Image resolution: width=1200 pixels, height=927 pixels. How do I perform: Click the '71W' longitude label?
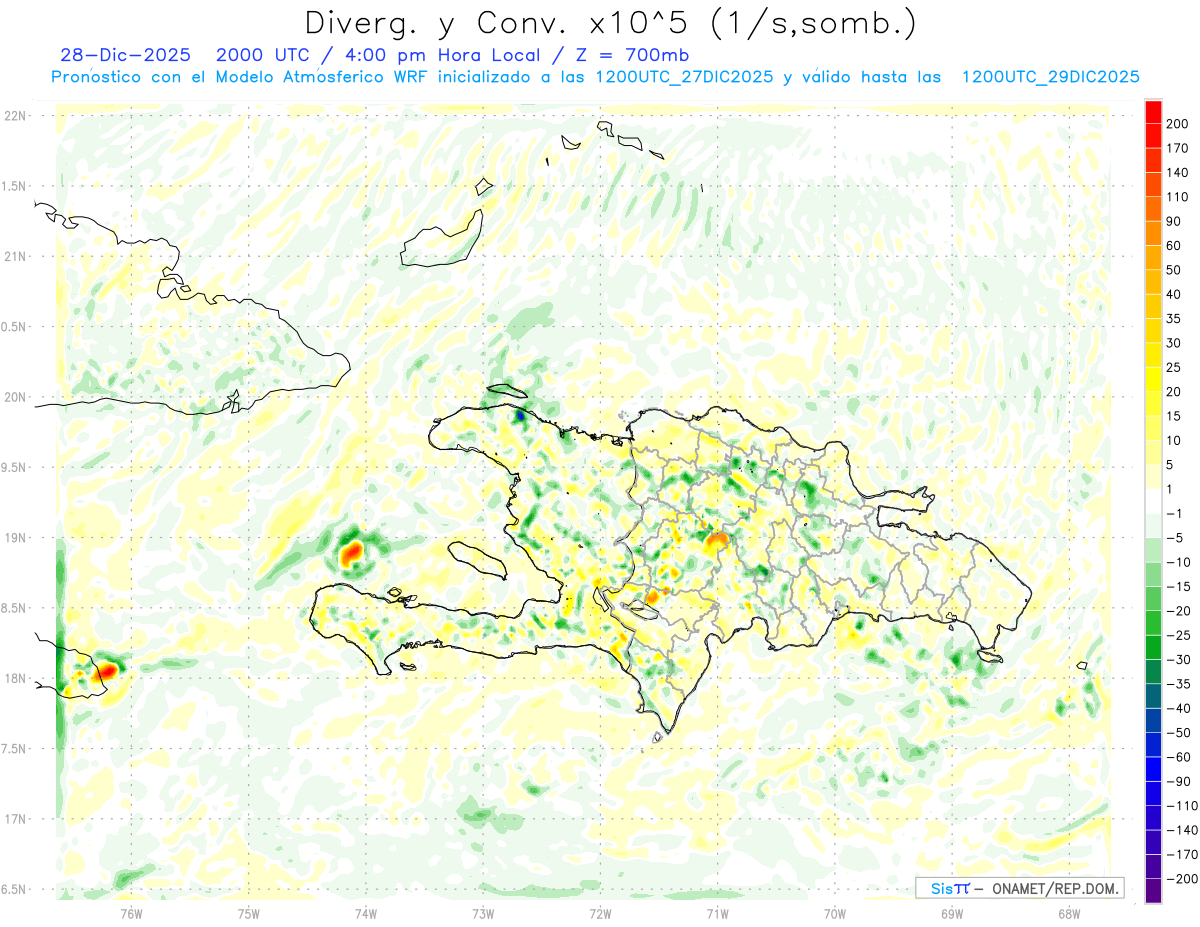click(x=717, y=912)
